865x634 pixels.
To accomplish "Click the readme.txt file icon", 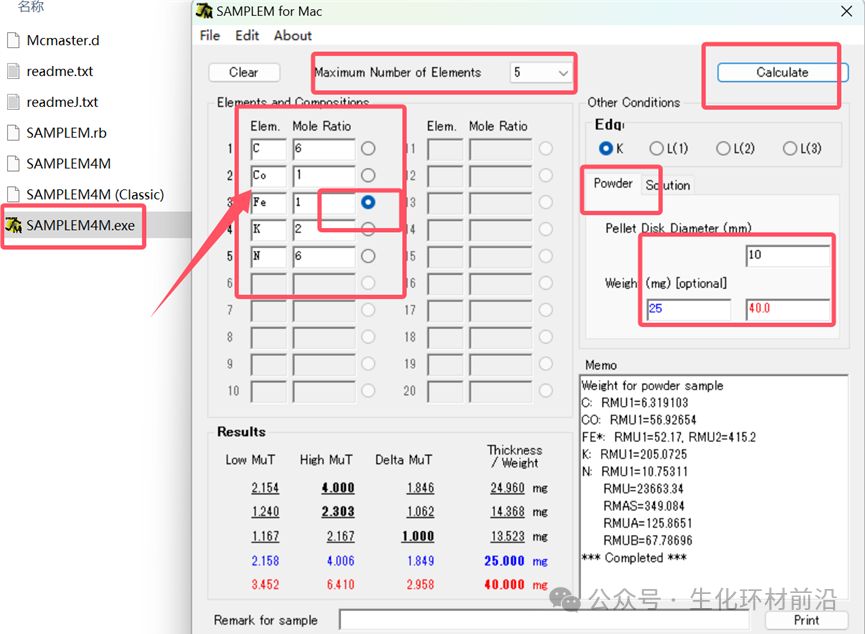I will (x=13, y=71).
